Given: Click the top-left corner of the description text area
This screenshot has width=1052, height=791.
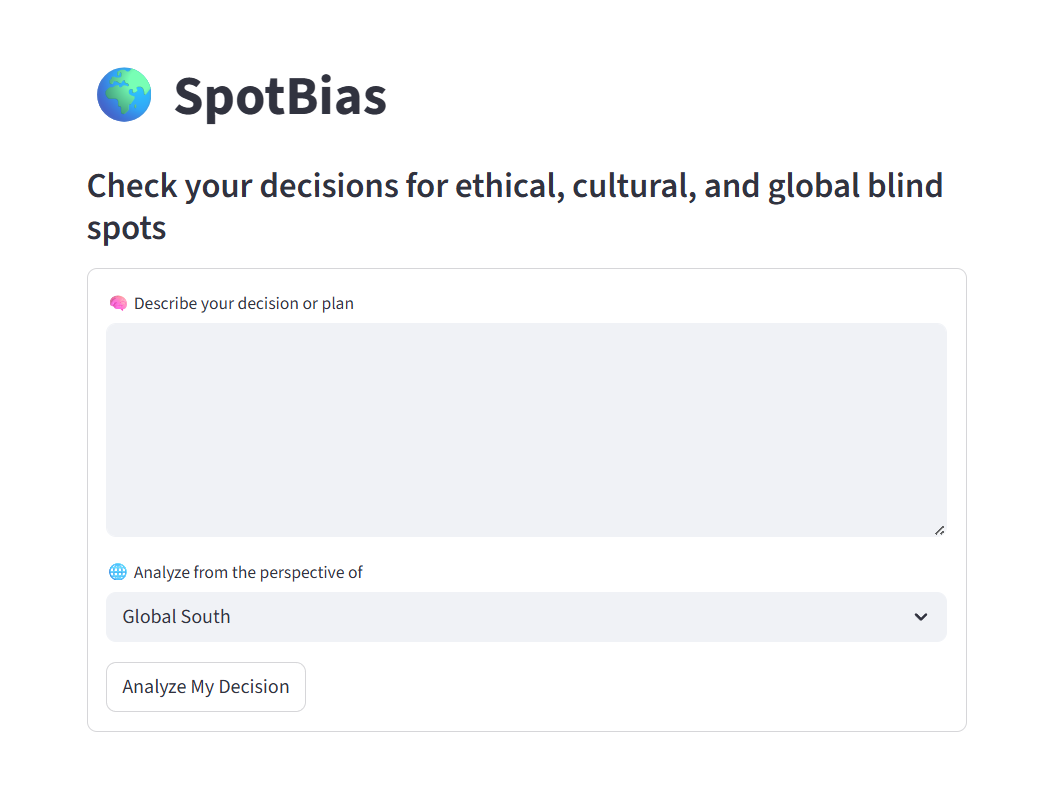Looking at the screenshot, I should (x=117, y=333).
